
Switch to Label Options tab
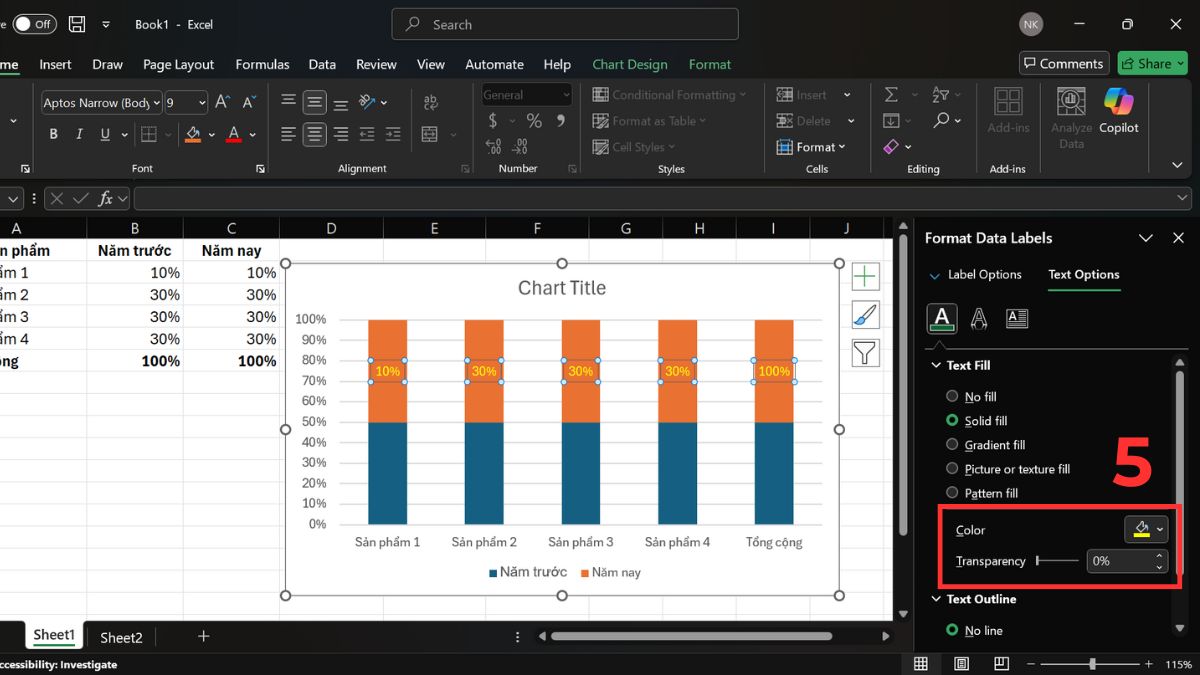[x=984, y=275]
